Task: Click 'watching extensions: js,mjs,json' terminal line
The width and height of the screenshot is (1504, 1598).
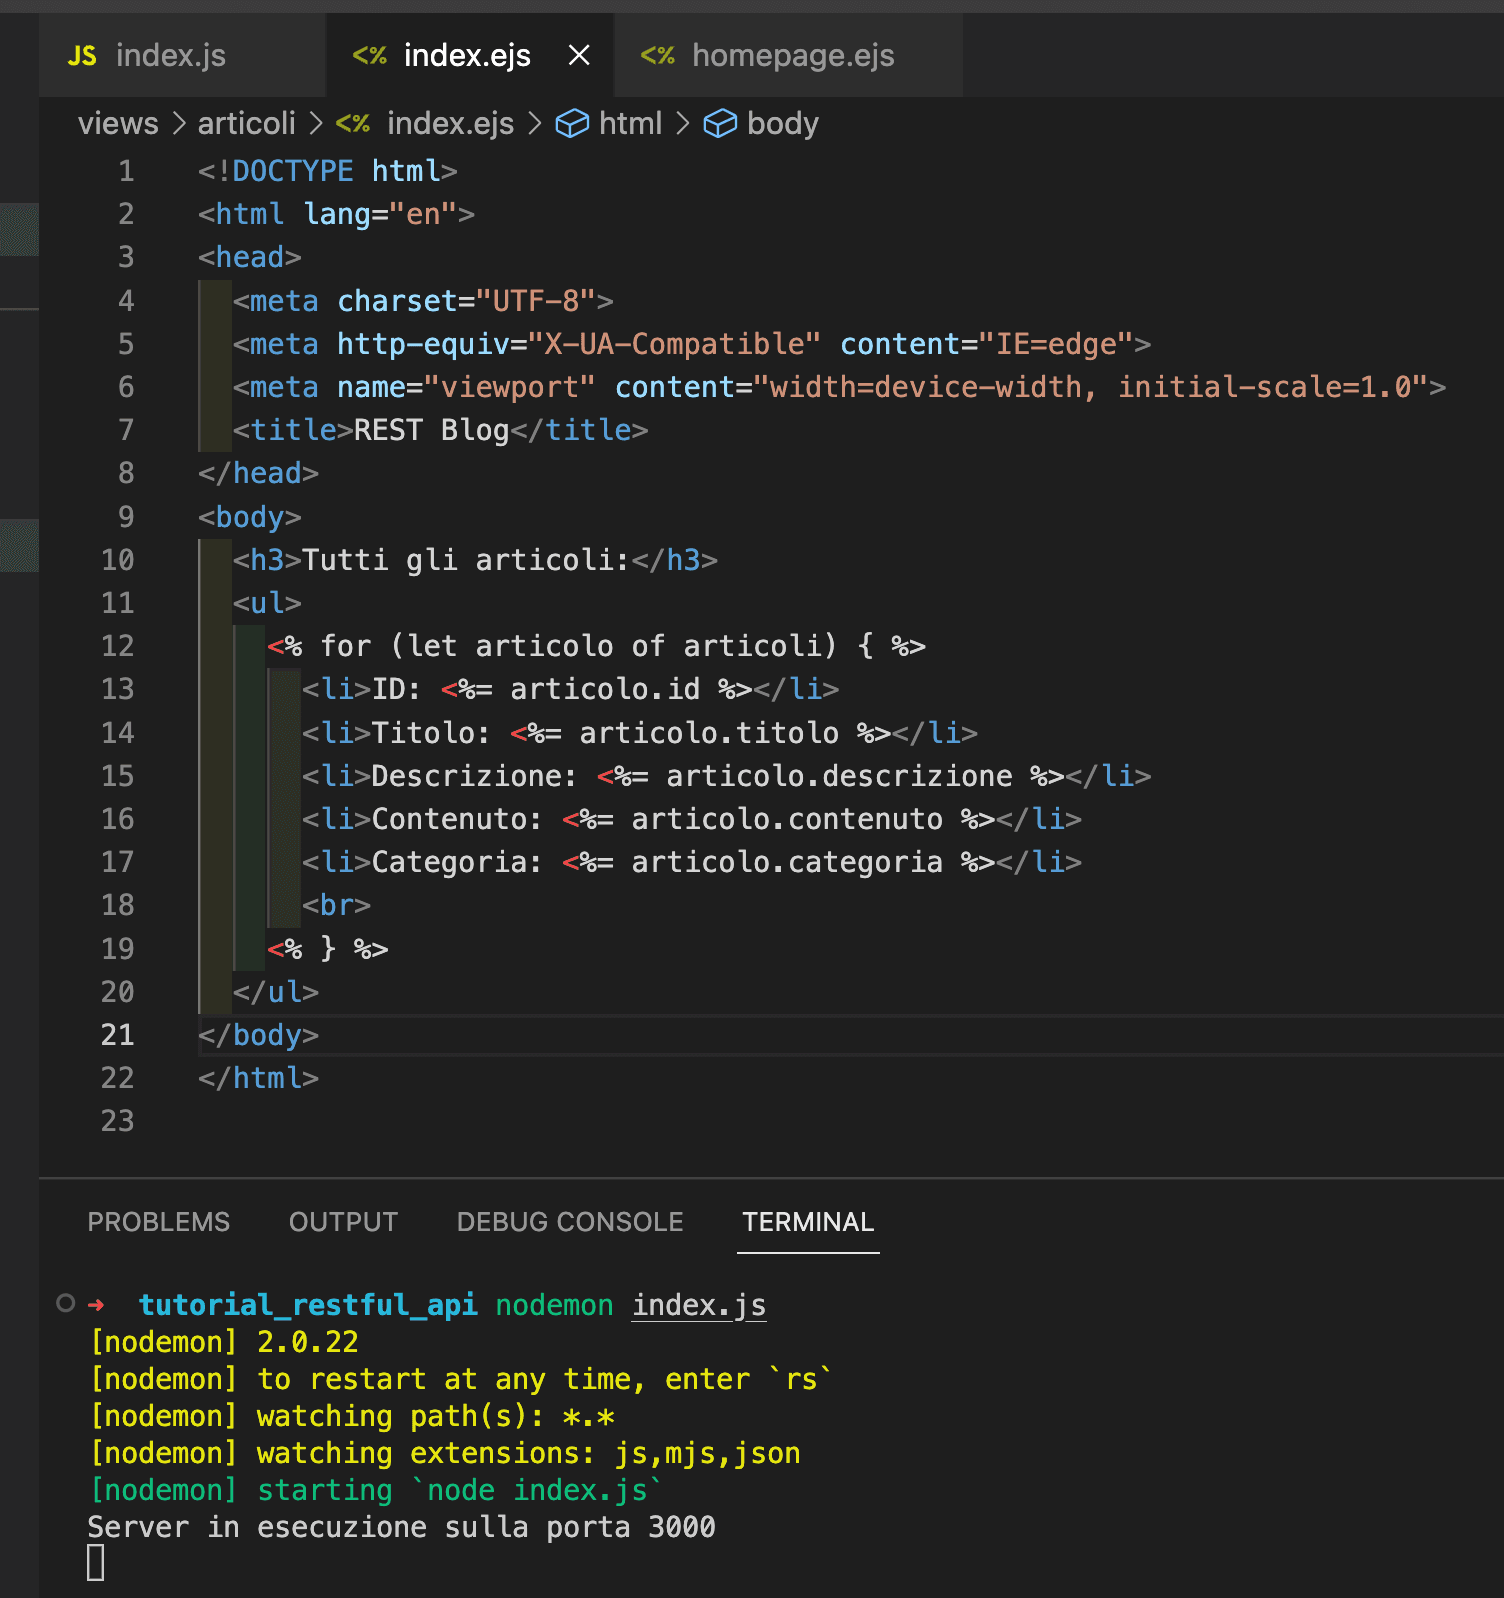Action: click(x=528, y=1453)
